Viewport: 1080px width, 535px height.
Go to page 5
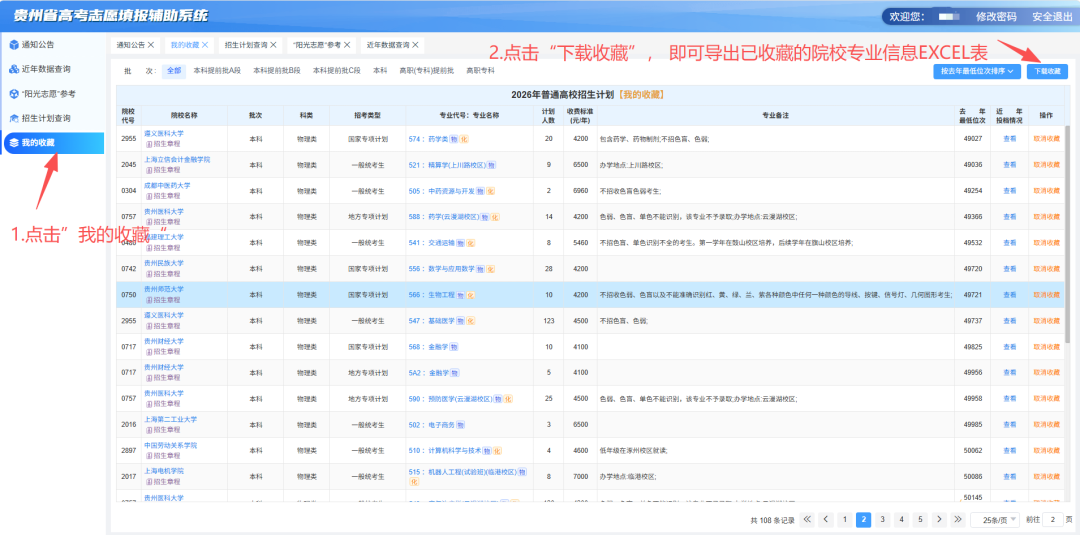pos(919,519)
